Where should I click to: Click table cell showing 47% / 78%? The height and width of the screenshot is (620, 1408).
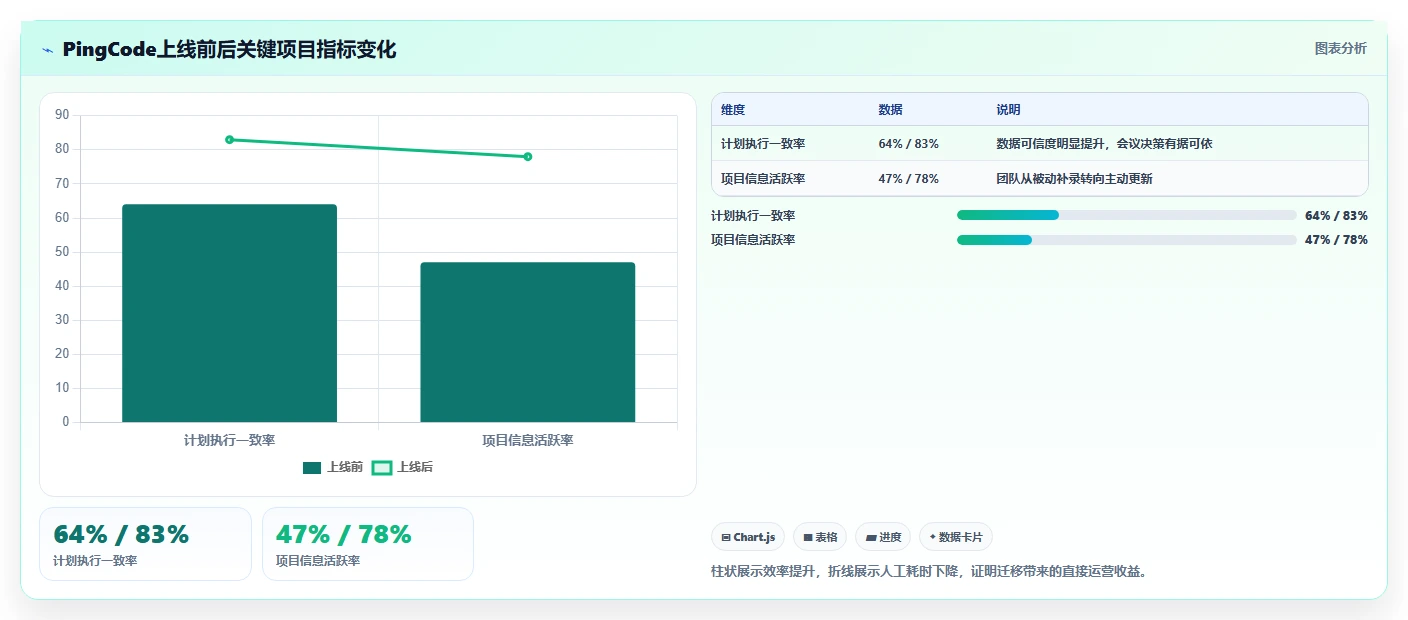click(x=908, y=179)
